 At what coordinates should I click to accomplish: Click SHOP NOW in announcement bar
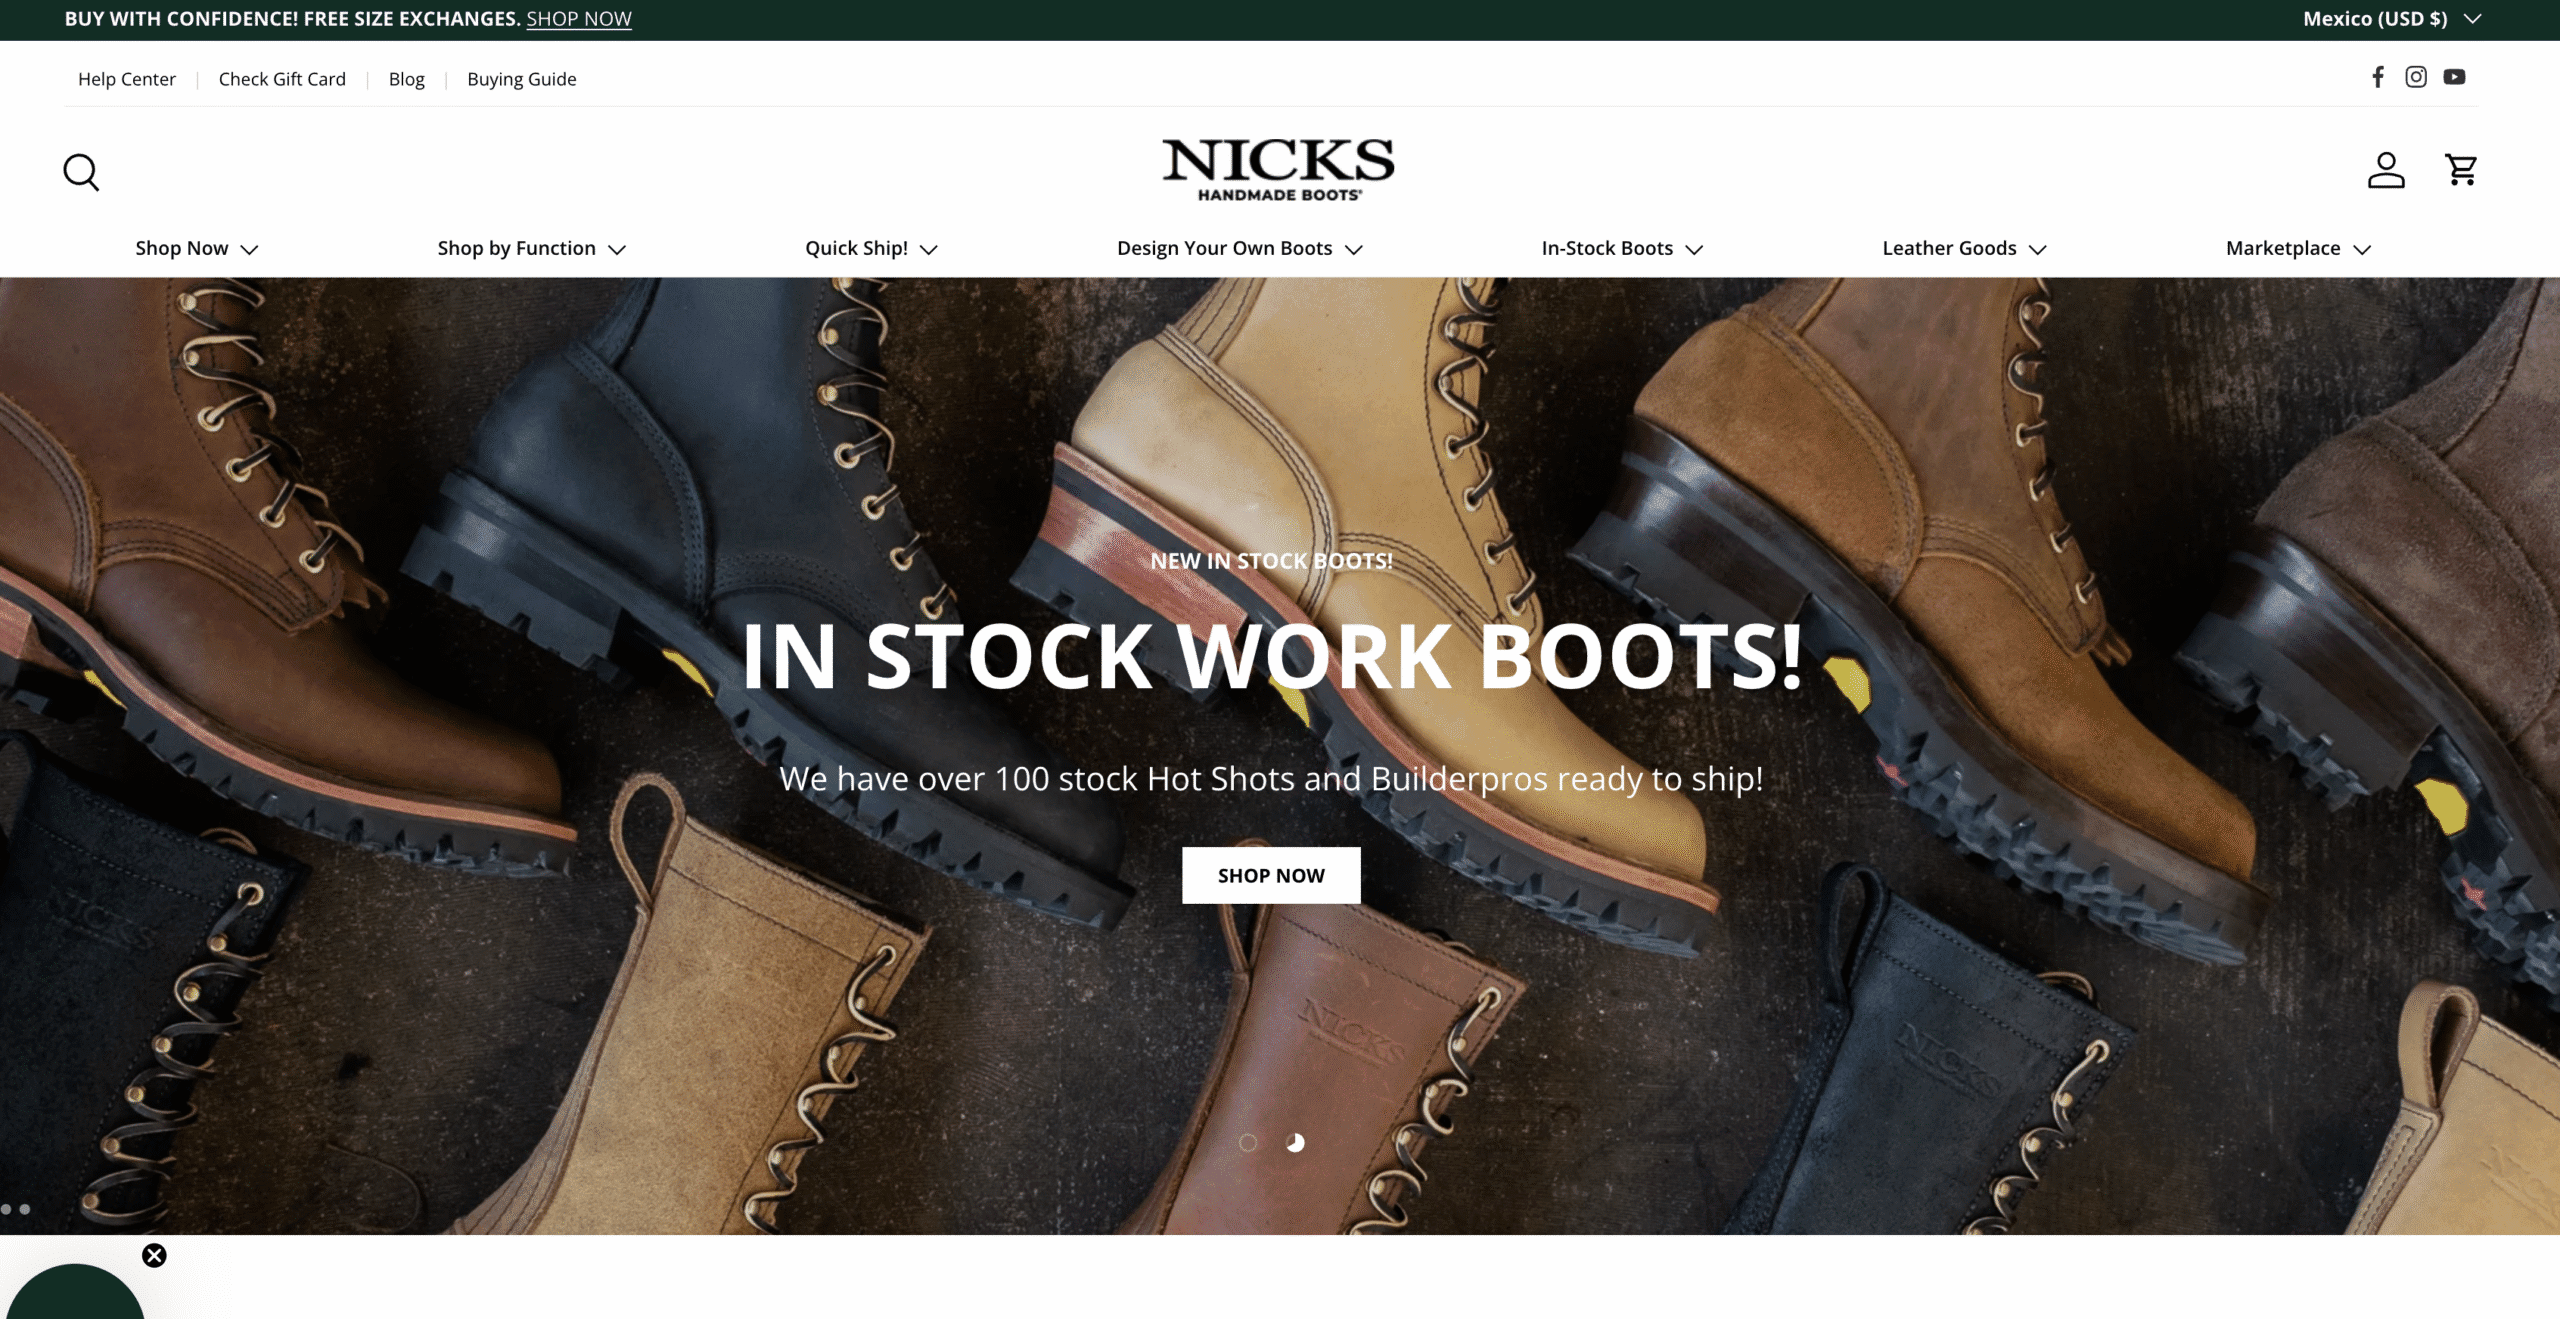tap(579, 19)
